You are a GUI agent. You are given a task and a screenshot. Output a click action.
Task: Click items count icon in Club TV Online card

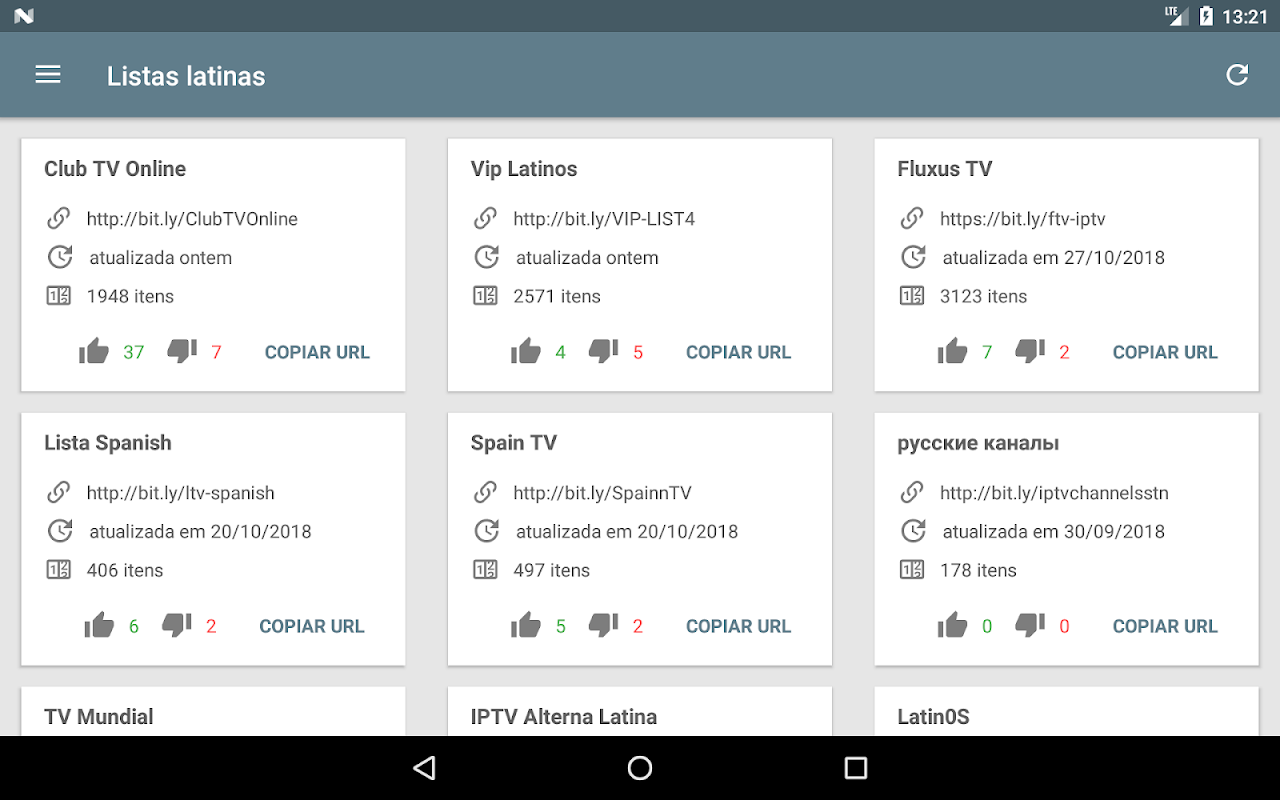coord(59,296)
